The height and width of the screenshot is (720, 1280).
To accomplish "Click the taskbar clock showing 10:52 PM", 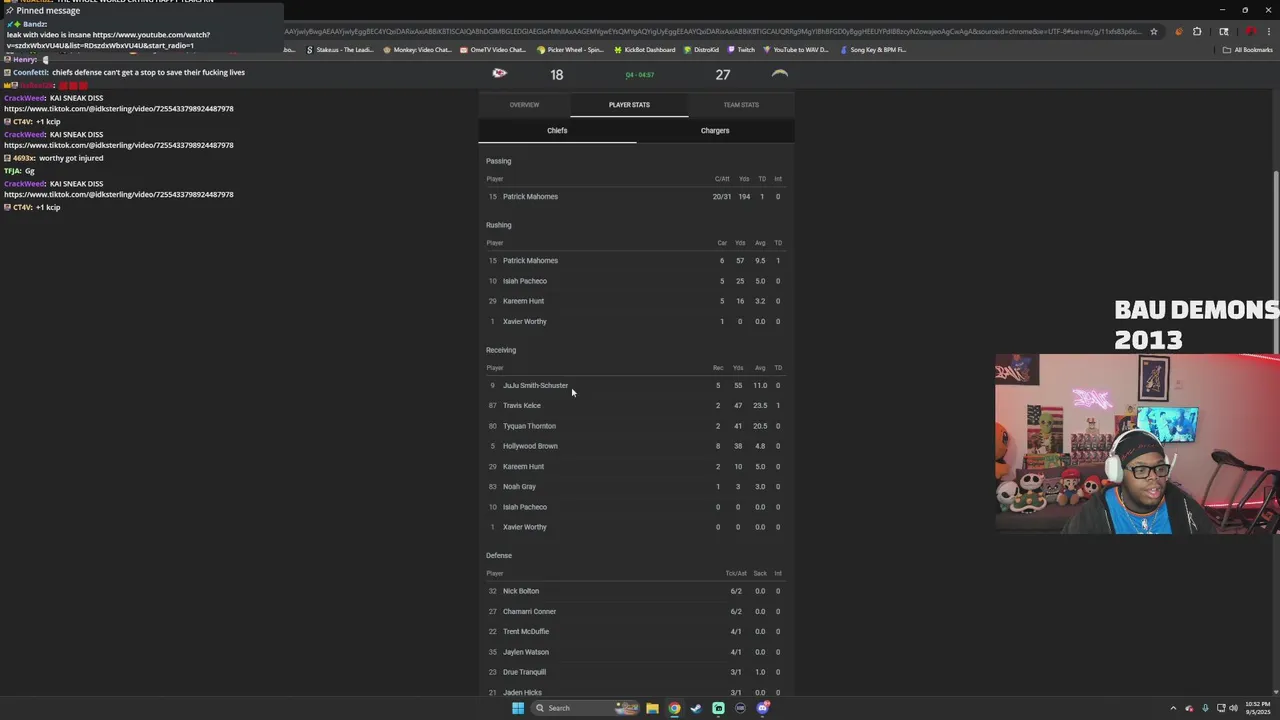I will (x=1258, y=708).
